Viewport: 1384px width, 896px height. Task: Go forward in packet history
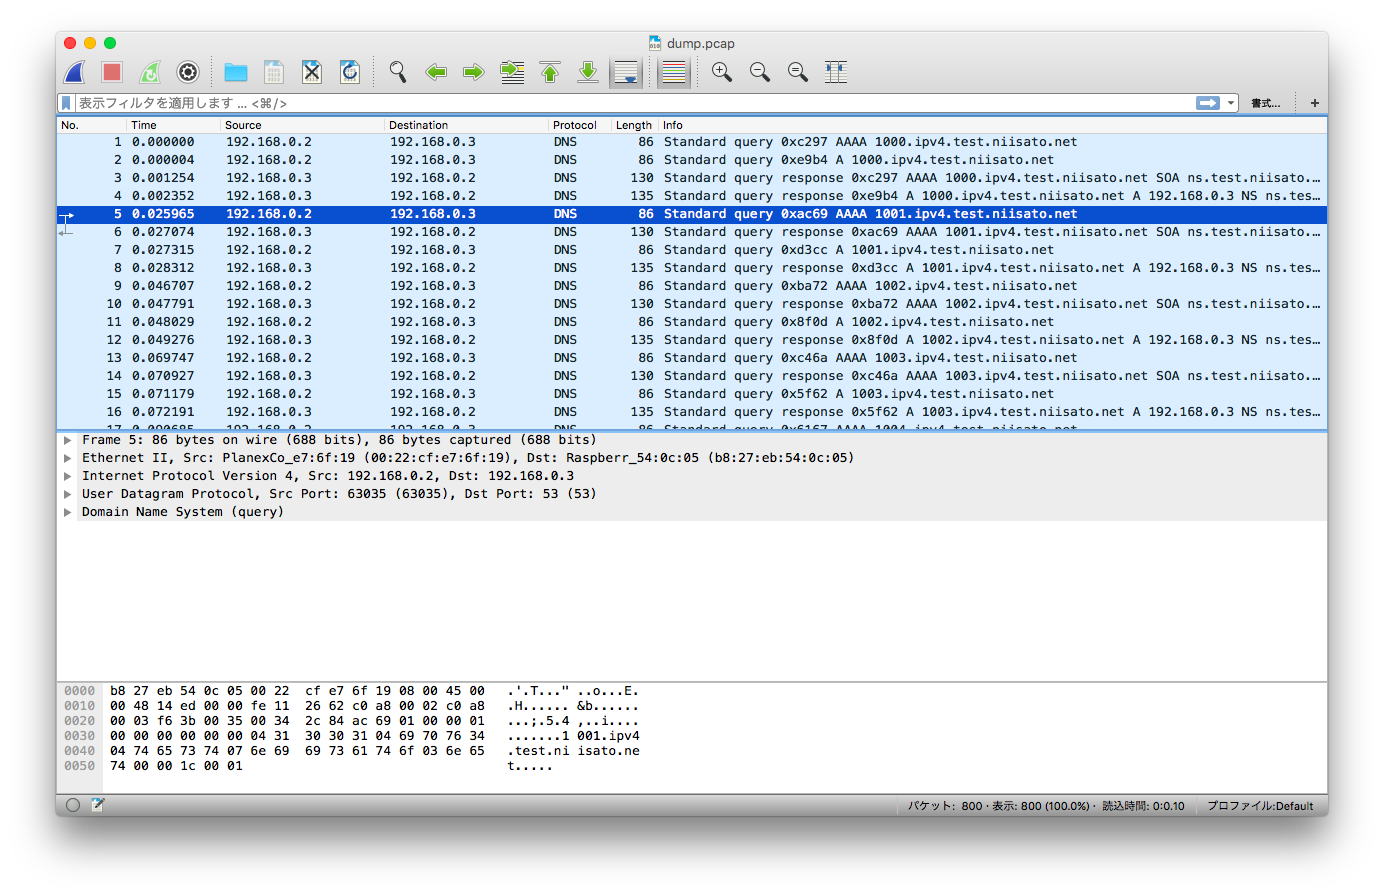(474, 72)
